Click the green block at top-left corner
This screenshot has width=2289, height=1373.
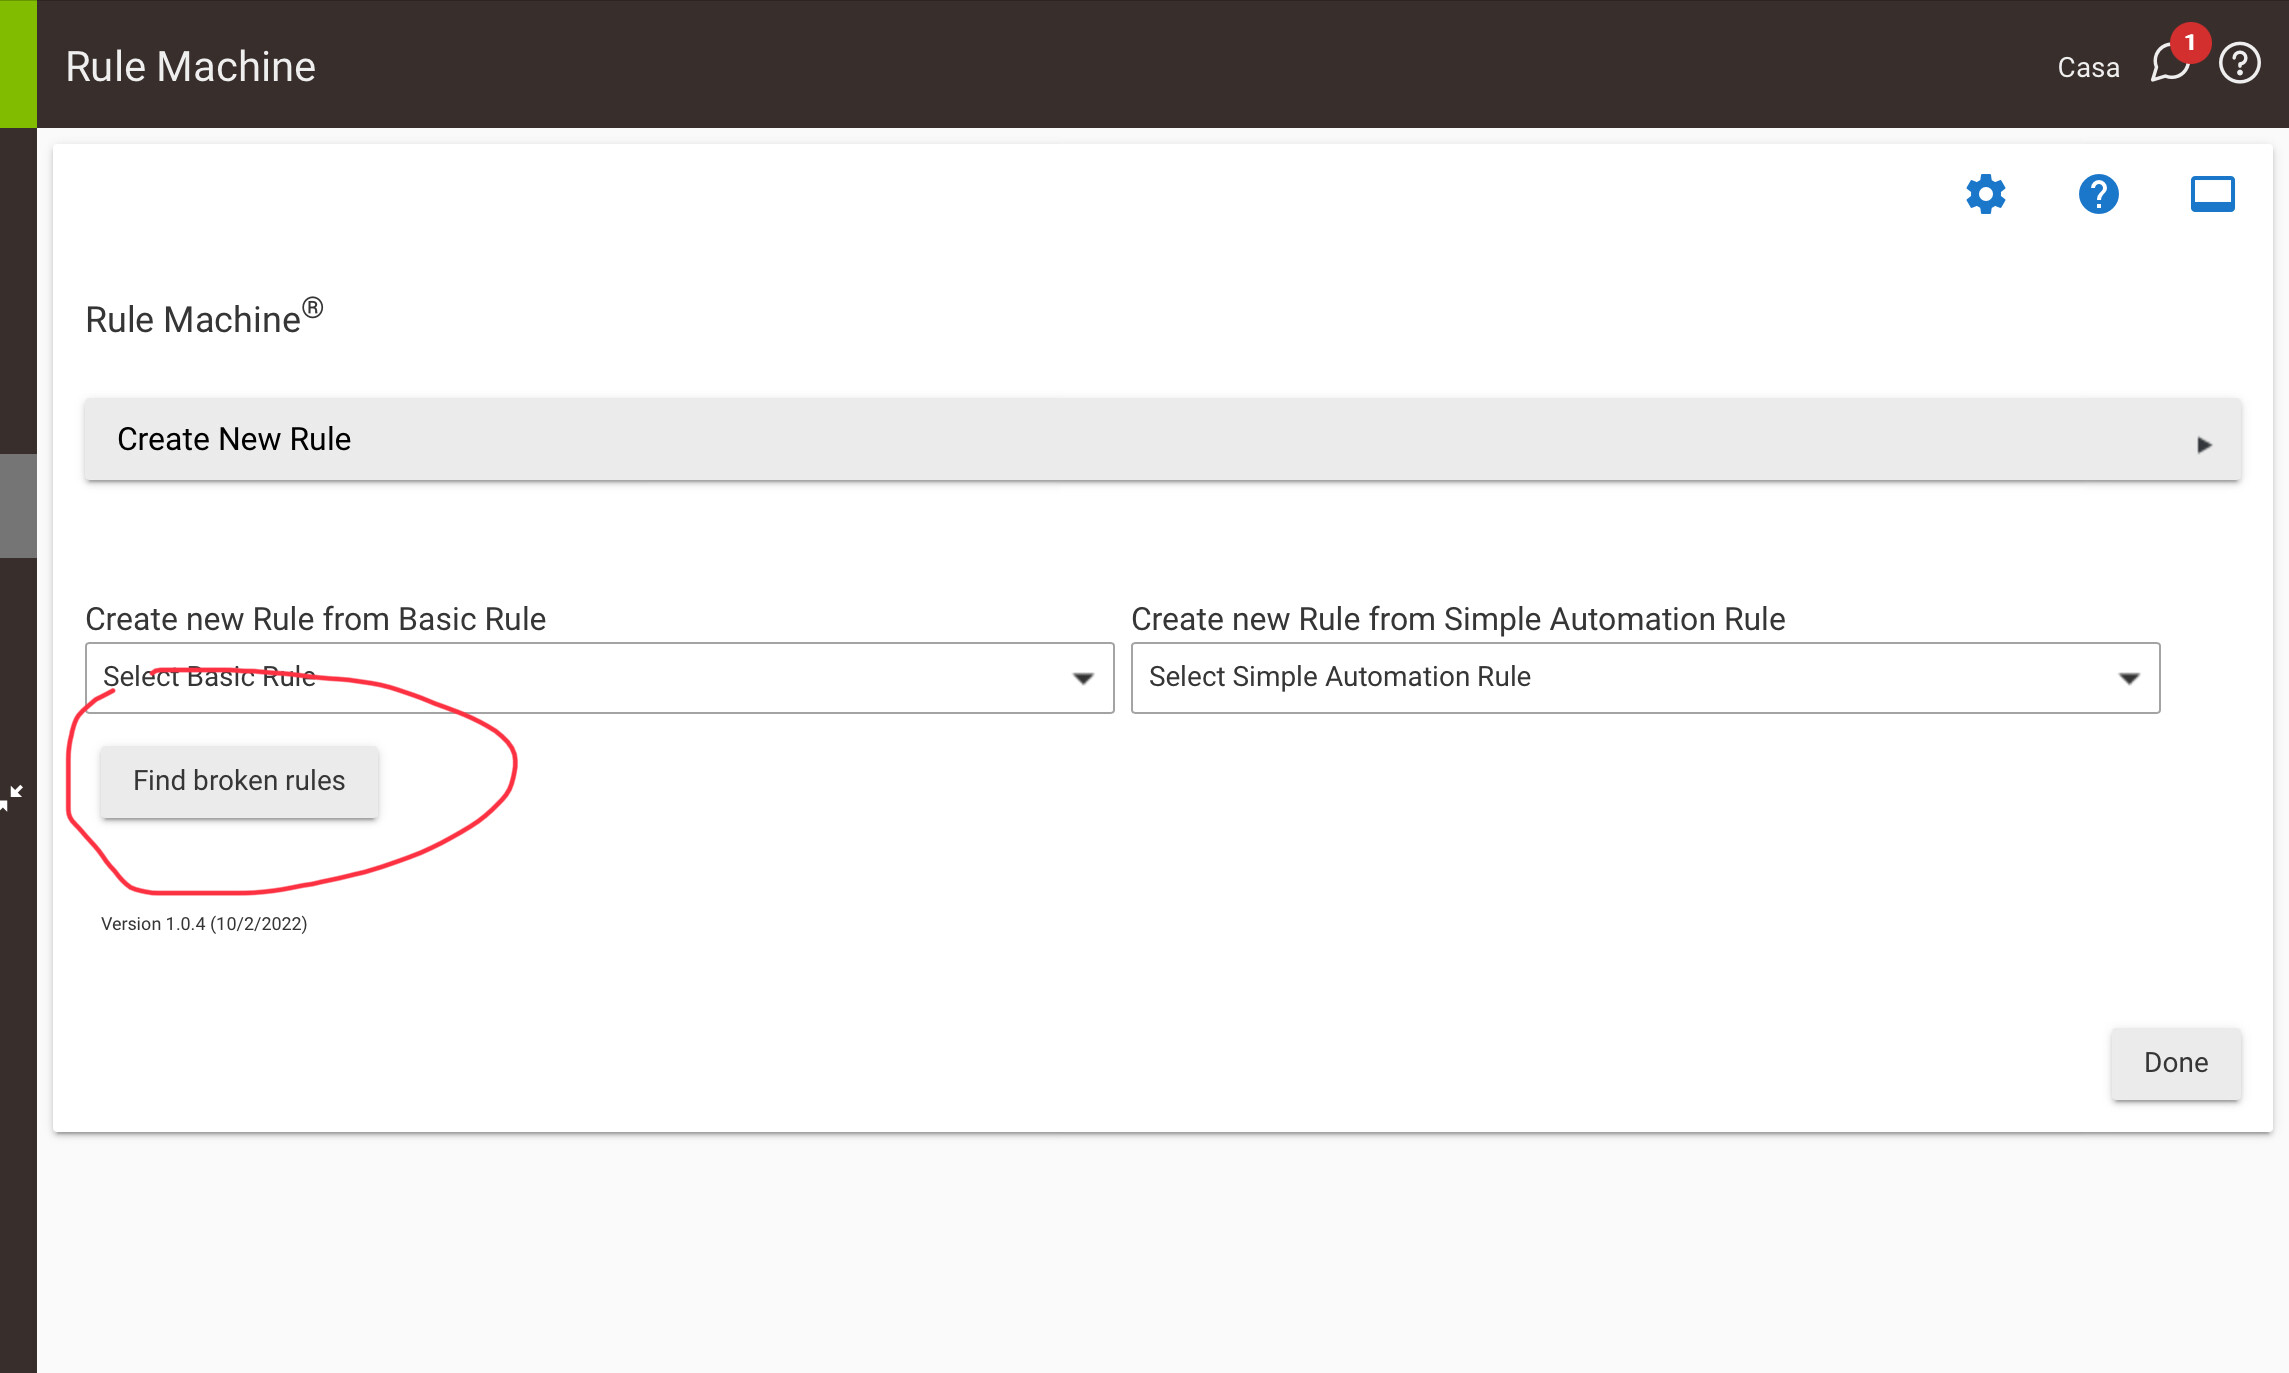18,64
